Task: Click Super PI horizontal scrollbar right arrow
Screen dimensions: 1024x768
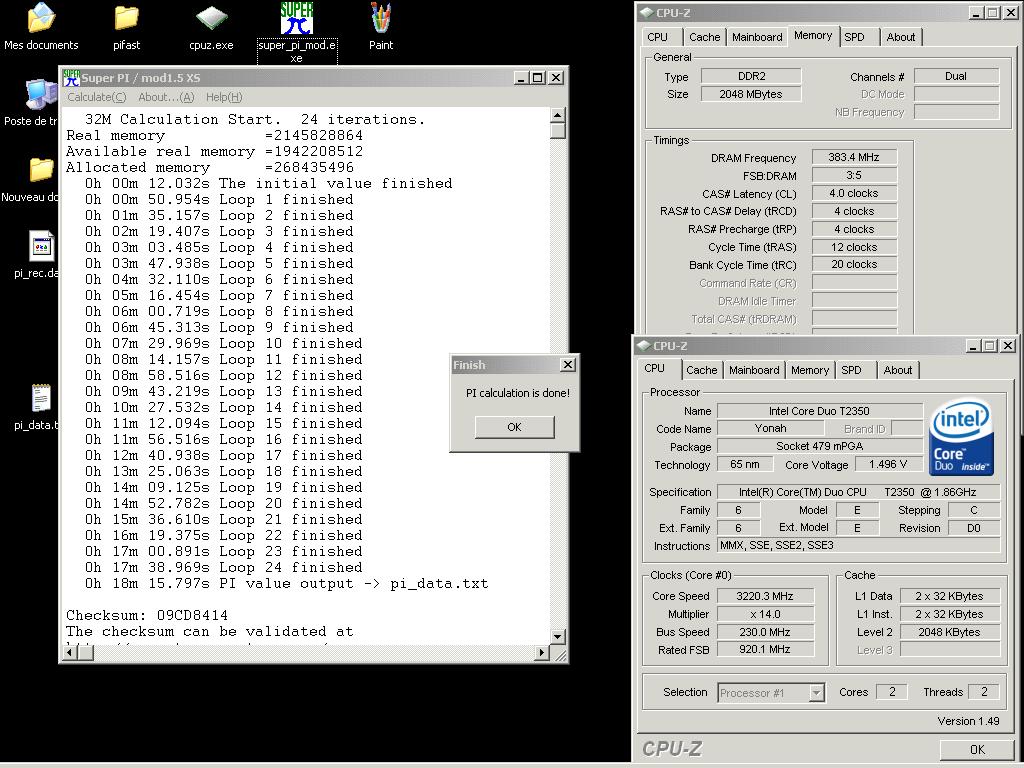Action: 542,652
